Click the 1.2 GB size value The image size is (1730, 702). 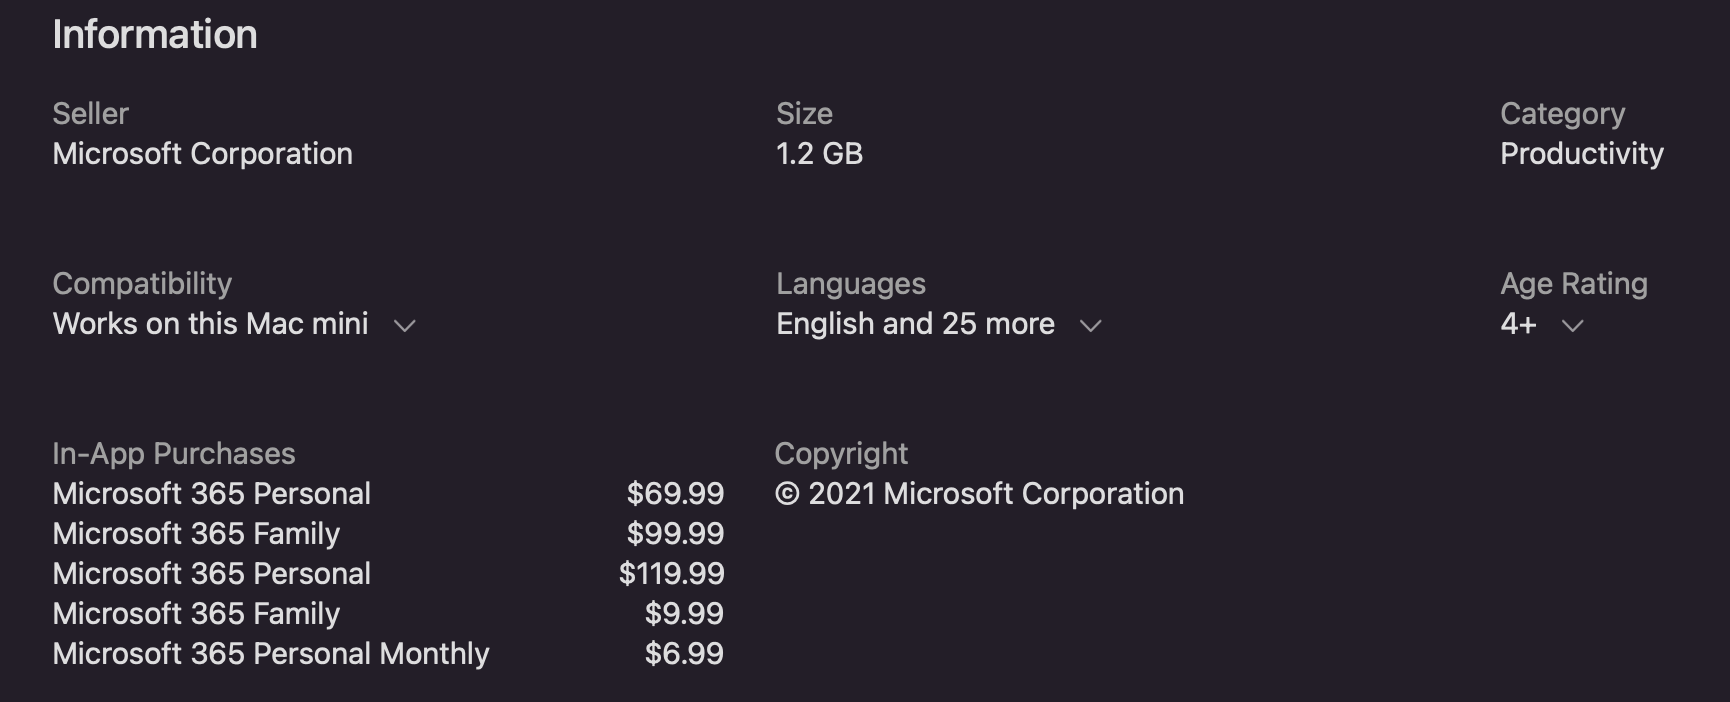click(819, 154)
